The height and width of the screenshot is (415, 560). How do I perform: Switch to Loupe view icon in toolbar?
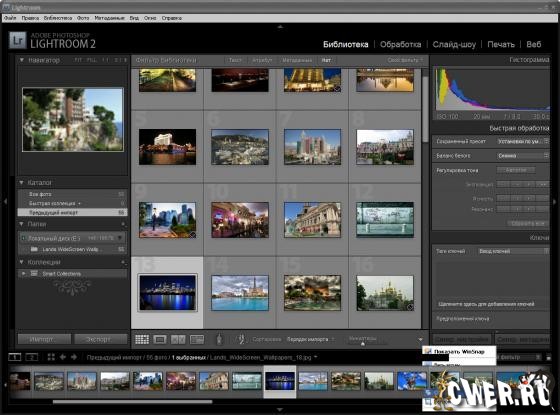point(160,339)
